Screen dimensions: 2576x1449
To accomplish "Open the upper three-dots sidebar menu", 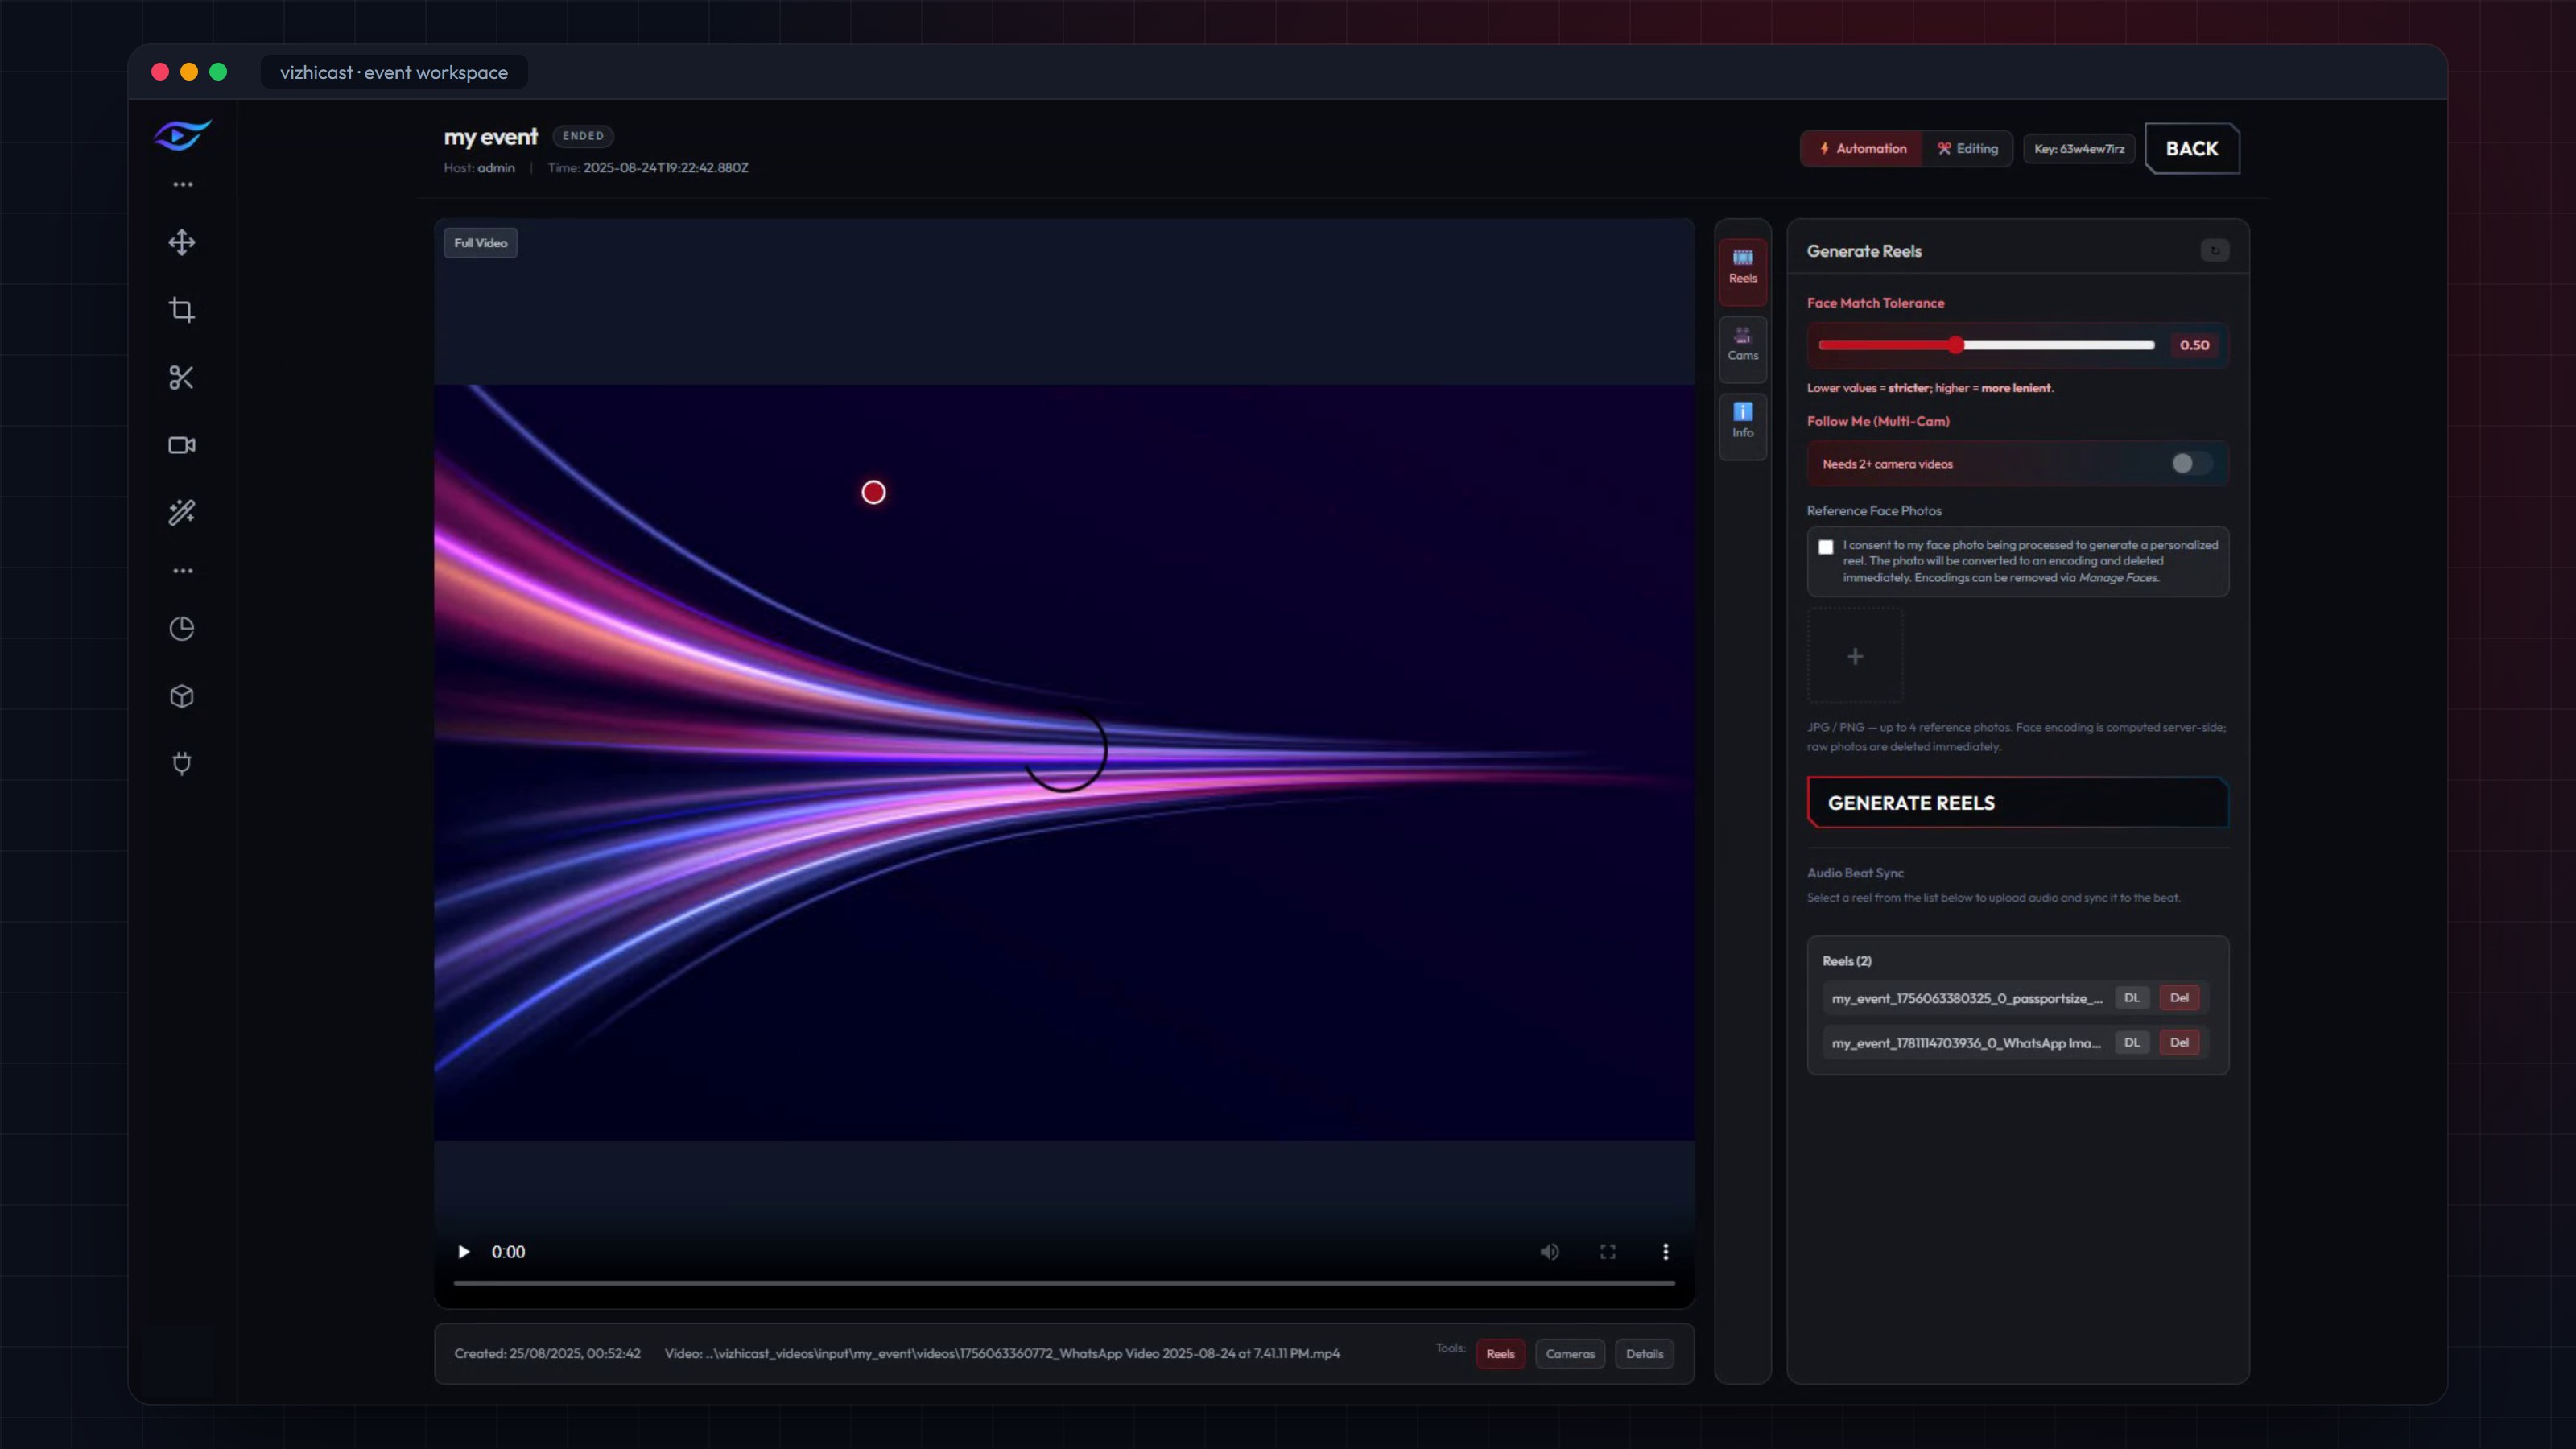I will click(x=182, y=185).
